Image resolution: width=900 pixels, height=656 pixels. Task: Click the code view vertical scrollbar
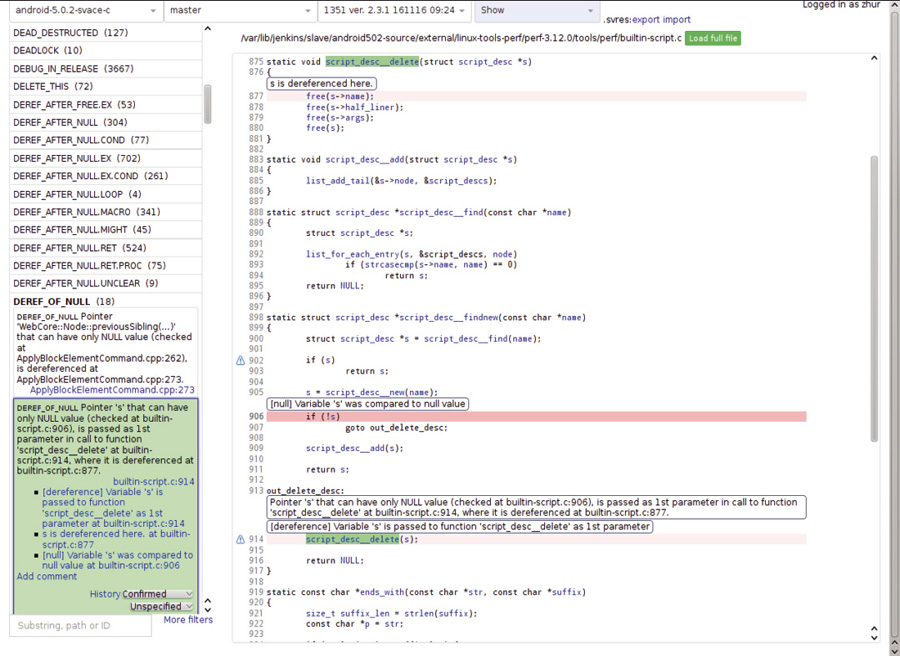874,300
